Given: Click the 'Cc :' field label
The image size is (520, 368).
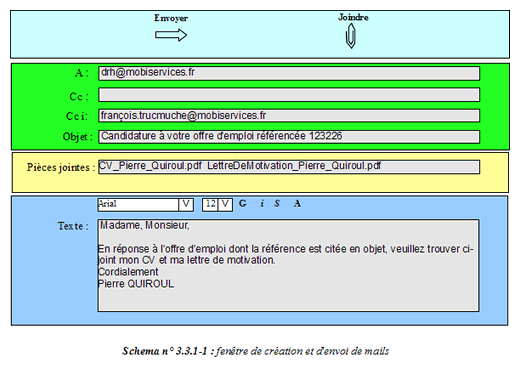Looking at the screenshot, I should tap(79, 96).
